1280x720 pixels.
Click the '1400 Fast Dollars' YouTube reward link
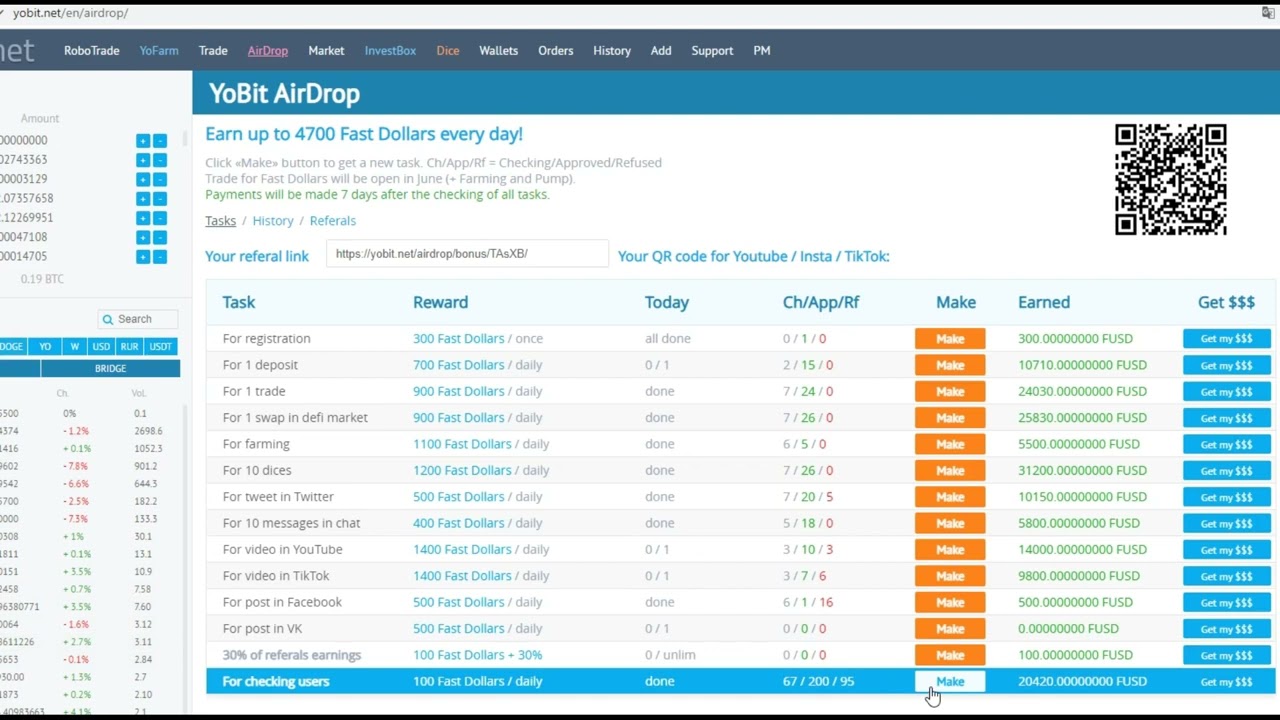(x=462, y=549)
